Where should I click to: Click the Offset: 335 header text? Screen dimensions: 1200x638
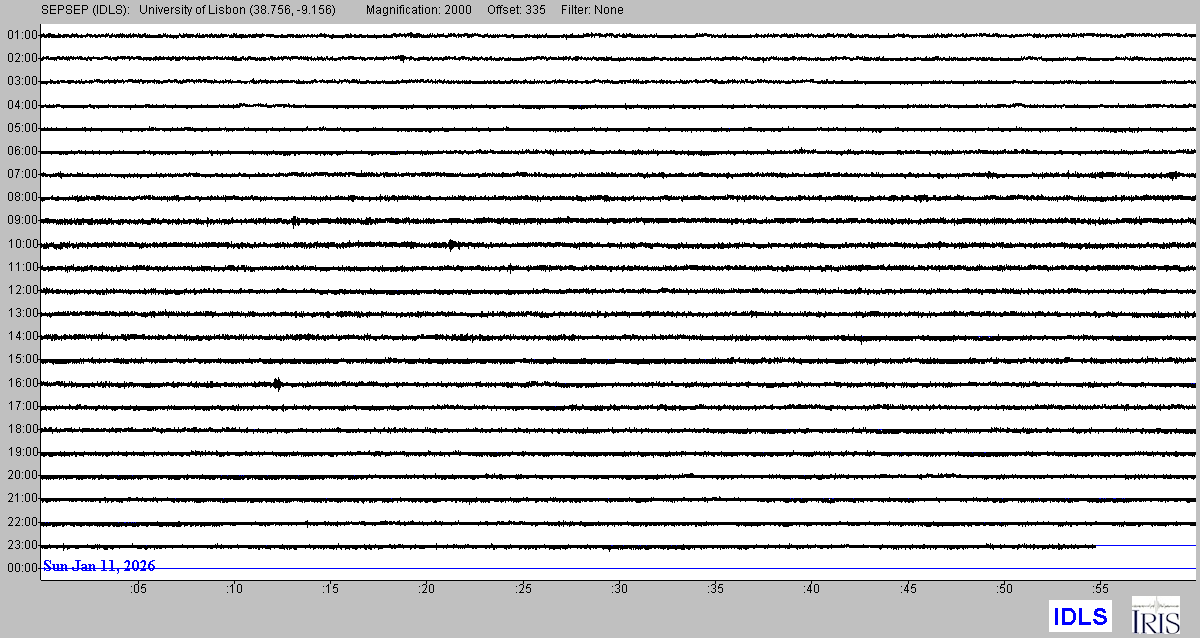[x=516, y=10]
